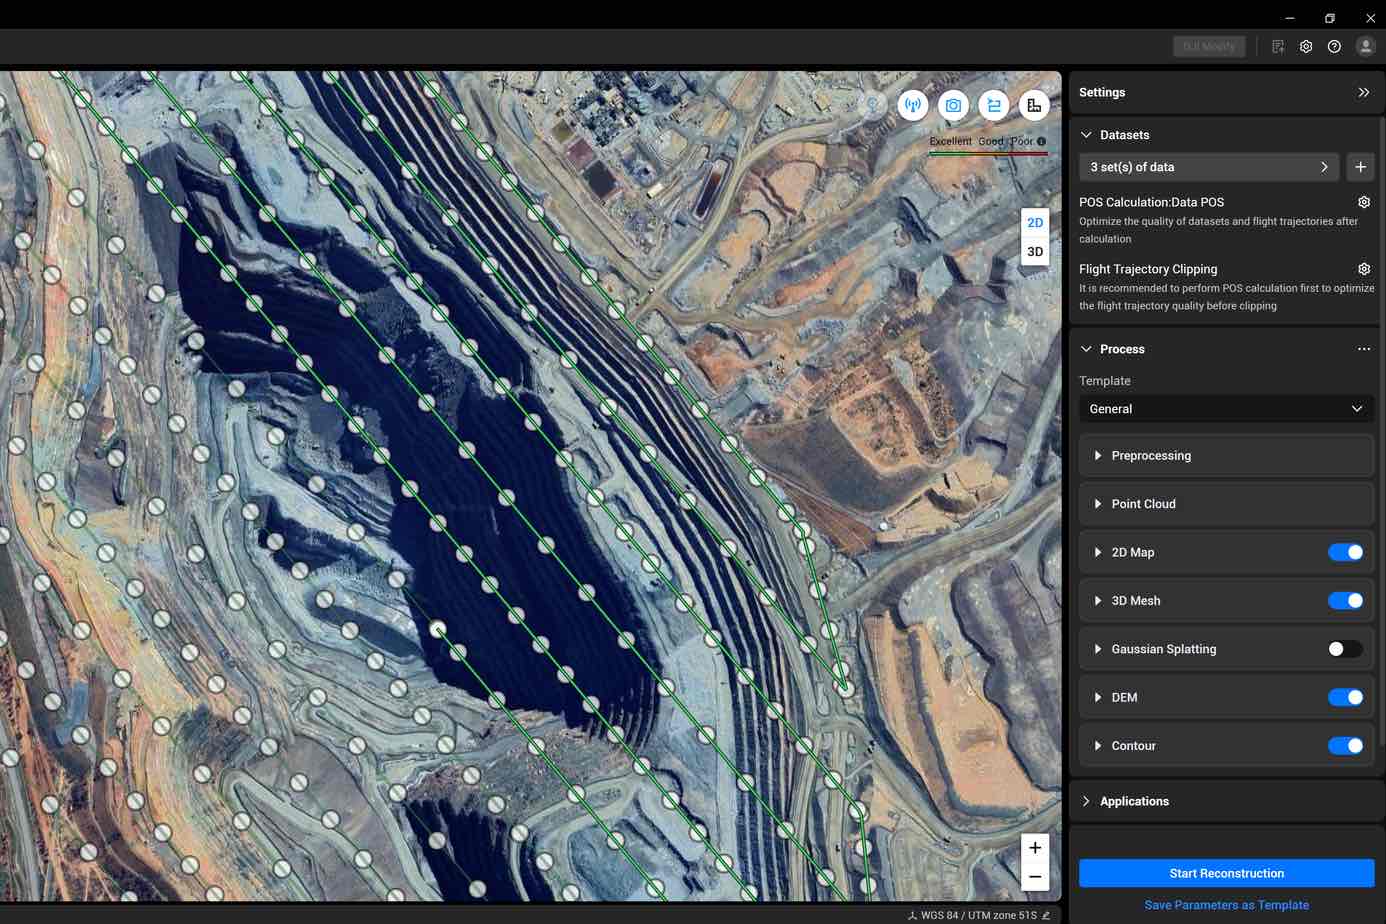Click the camera photo positions icon
This screenshot has width=1386, height=924.
[x=953, y=105]
